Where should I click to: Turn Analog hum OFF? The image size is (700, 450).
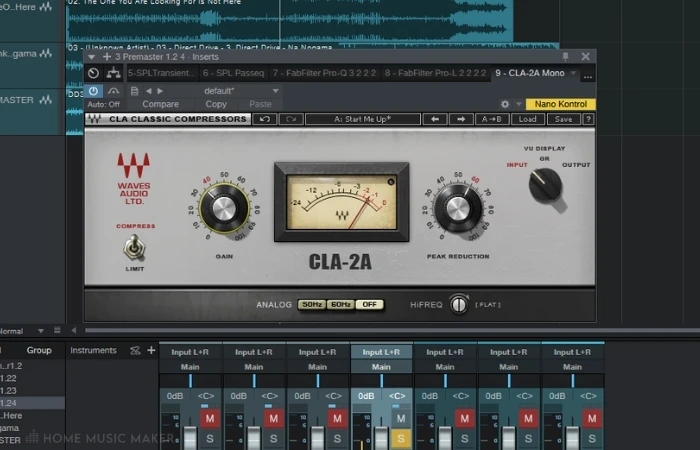coord(370,304)
